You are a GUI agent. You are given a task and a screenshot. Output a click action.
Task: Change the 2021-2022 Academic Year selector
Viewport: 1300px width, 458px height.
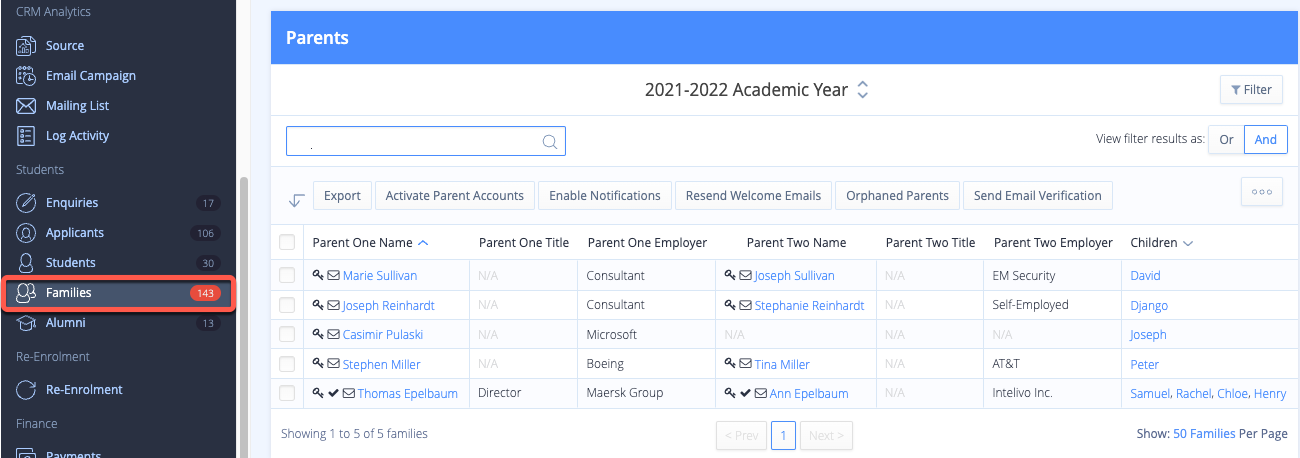coord(863,90)
